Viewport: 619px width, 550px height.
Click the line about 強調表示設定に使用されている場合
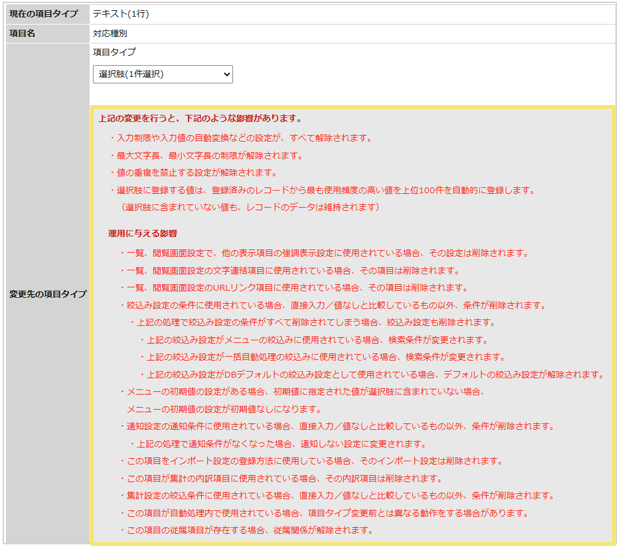[324, 253]
